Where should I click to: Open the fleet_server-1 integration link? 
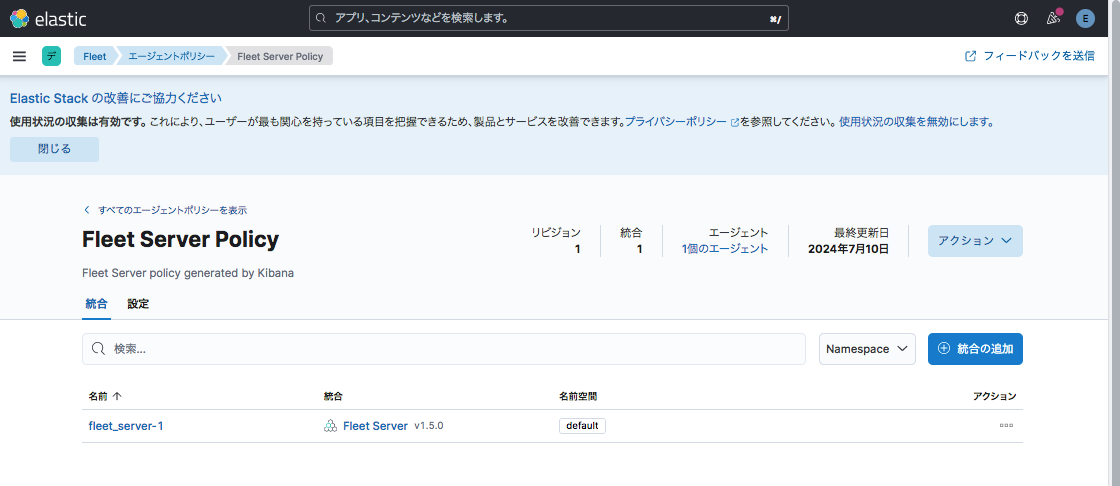126,426
